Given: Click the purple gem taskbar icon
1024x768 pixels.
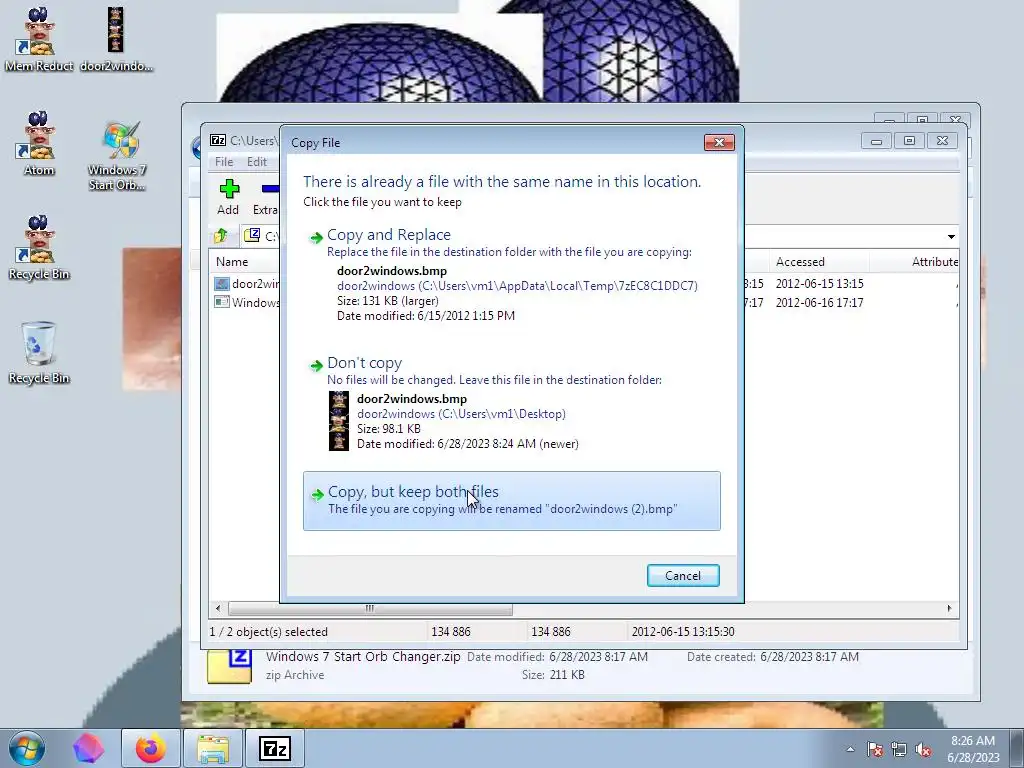Looking at the screenshot, I should point(89,748).
